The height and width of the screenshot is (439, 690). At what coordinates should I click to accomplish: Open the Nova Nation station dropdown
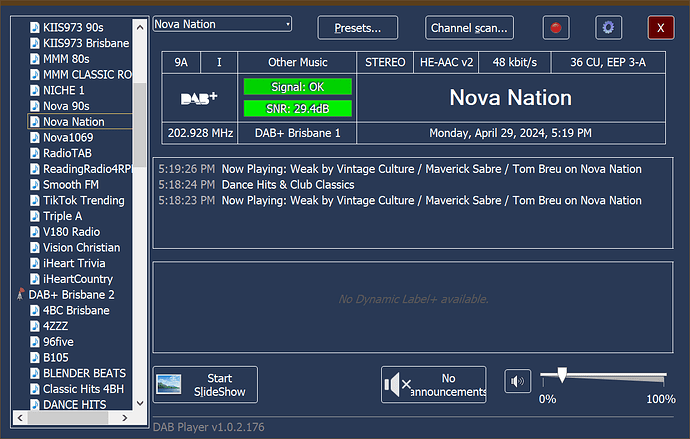point(287,24)
